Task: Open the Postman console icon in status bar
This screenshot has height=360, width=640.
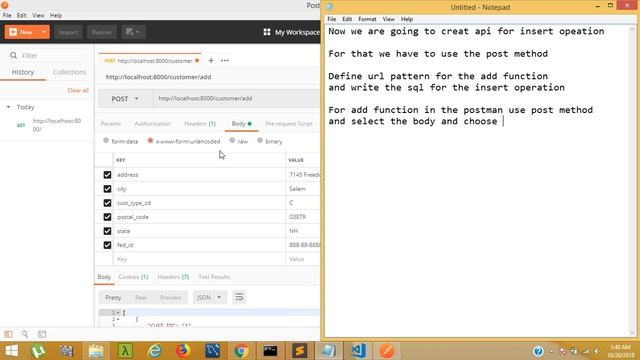Action: pyautogui.click(x=42, y=334)
